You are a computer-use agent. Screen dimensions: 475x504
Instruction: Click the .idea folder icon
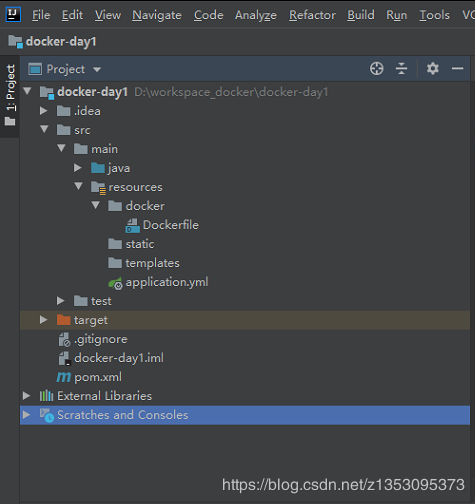pyautogui.click(x=63, y=111)
